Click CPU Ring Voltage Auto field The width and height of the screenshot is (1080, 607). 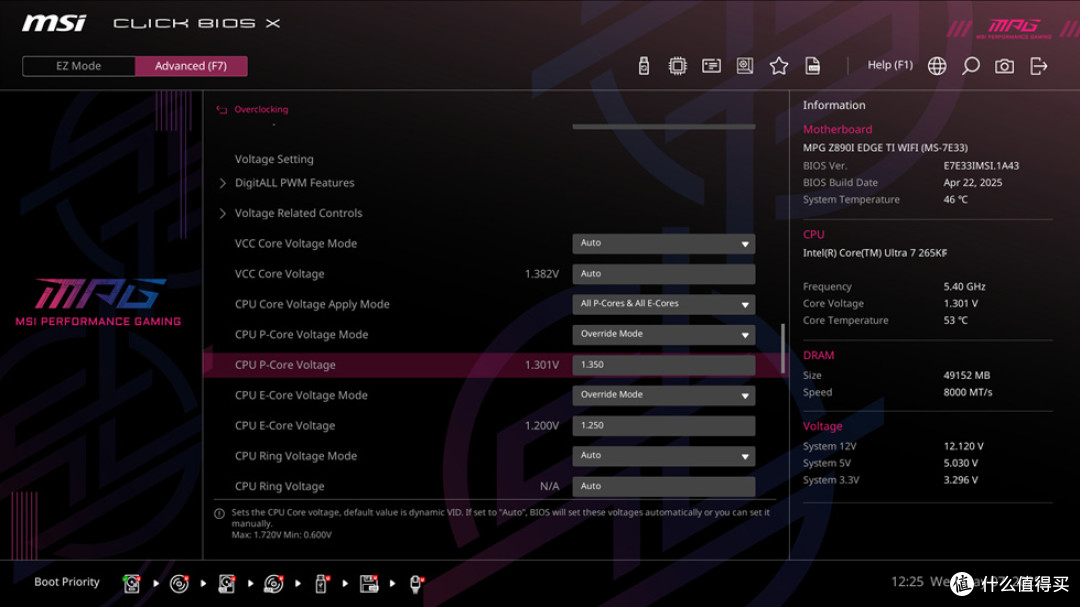(663, 486)
